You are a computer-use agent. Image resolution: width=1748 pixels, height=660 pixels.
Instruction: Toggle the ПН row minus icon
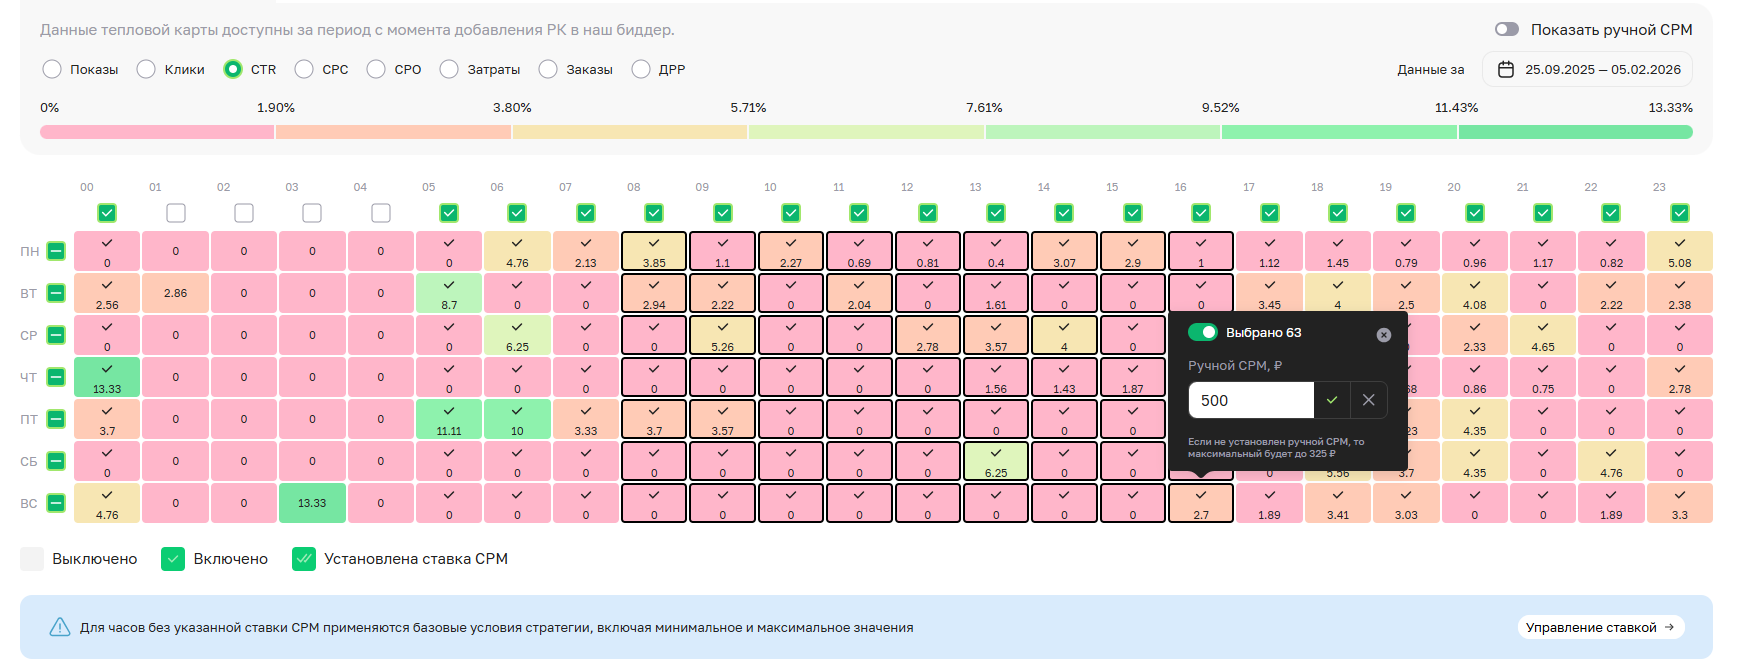[x=56, y=251]
